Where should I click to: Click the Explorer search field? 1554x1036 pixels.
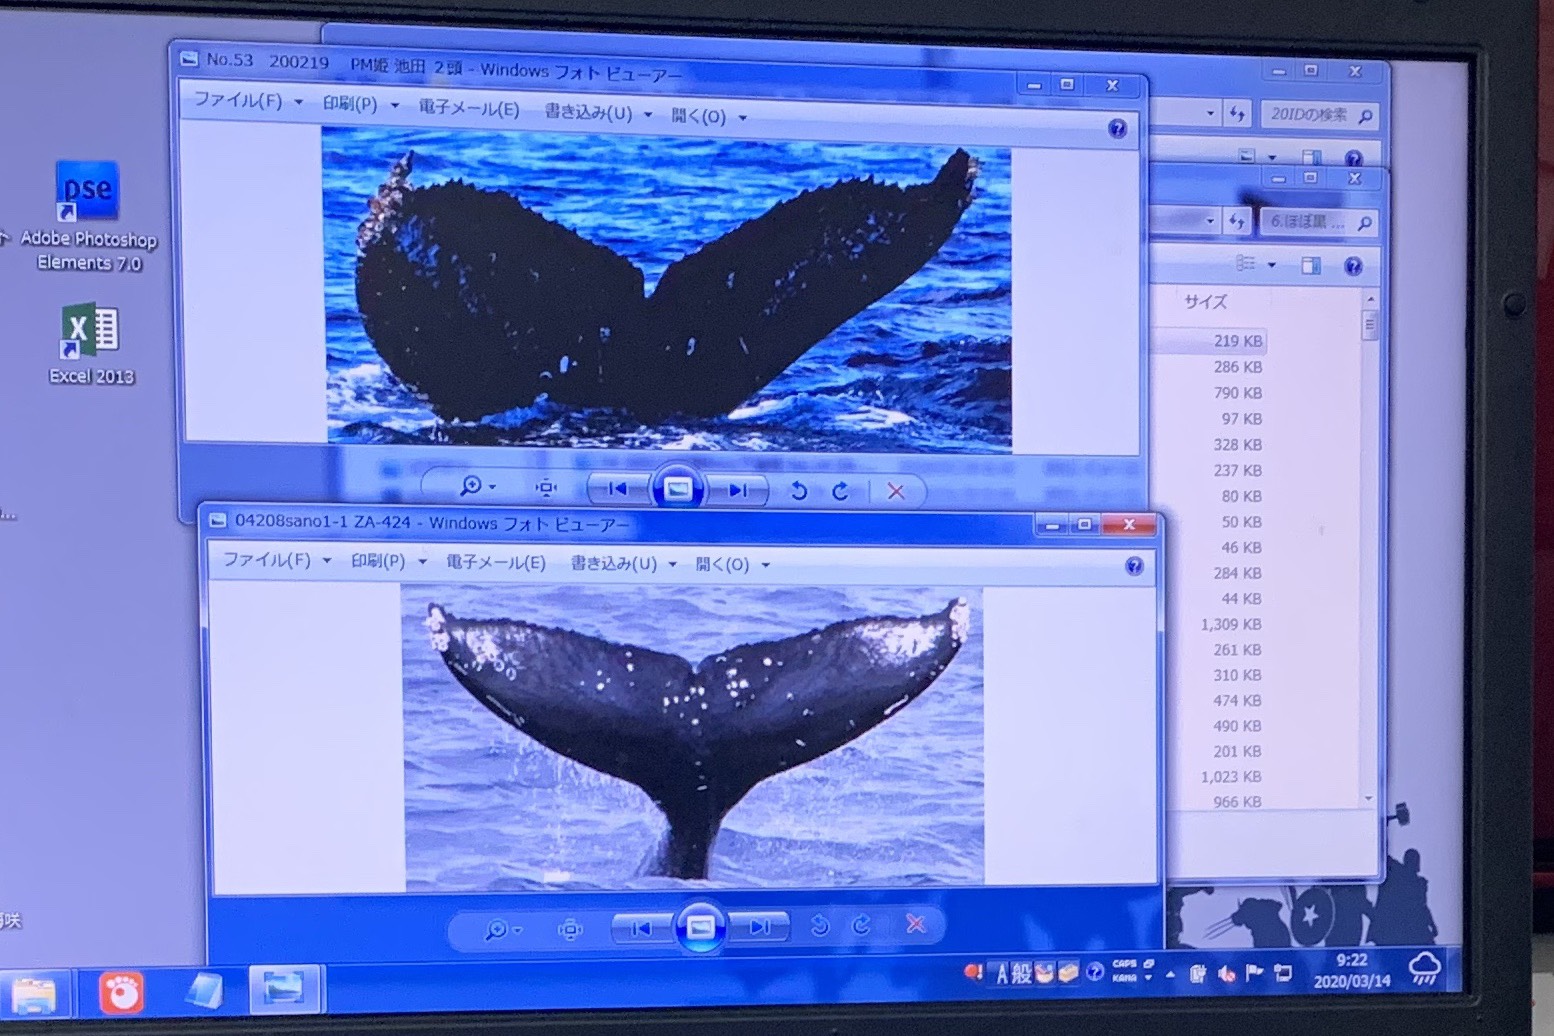click(x=1310, y=115)
